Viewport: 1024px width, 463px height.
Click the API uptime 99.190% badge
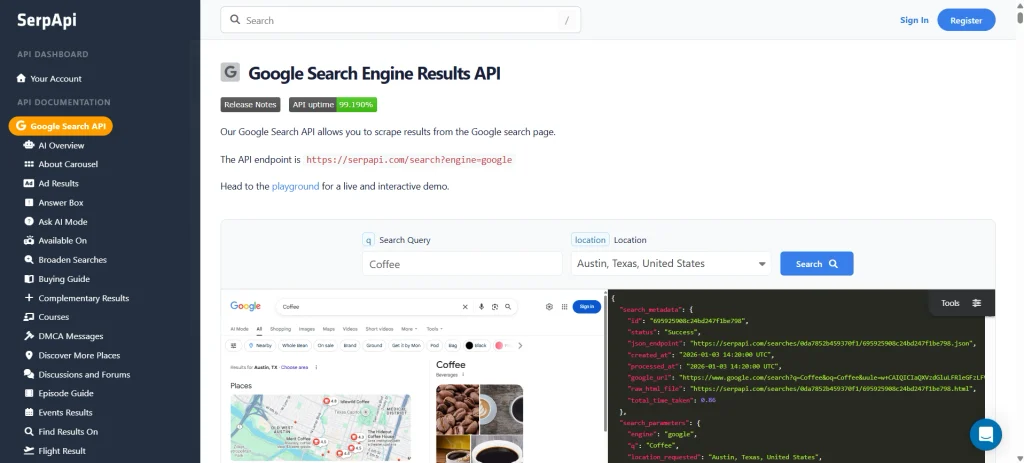point(333,104)
